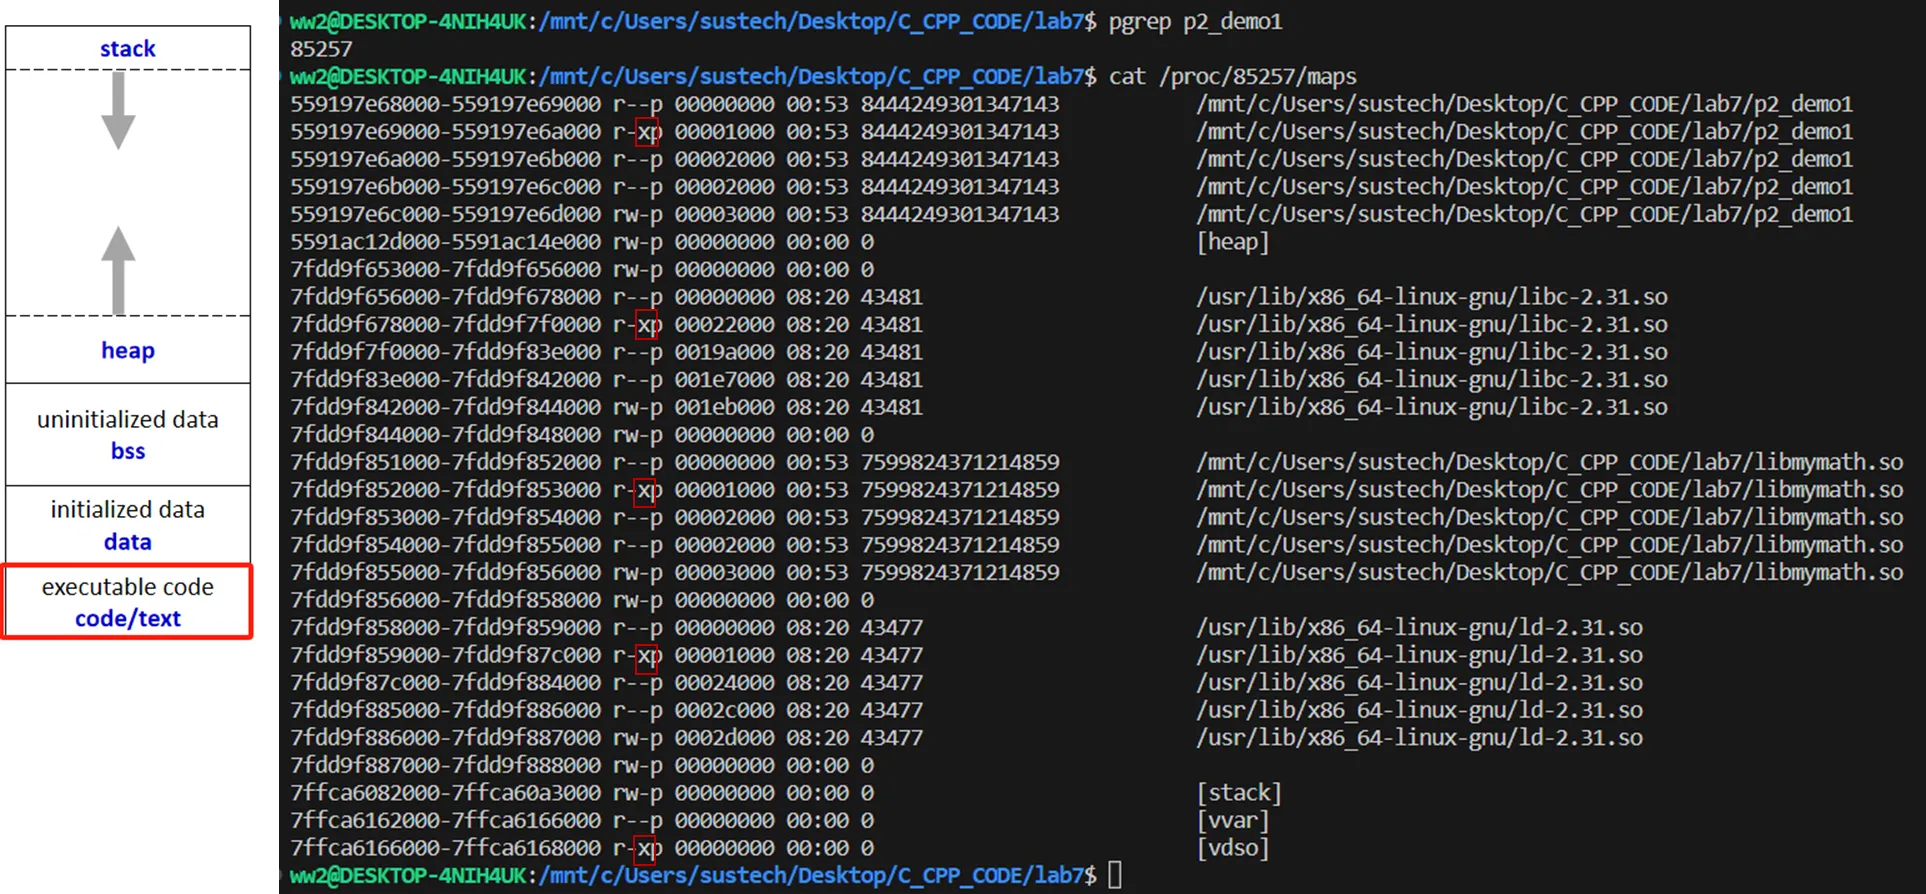The width and height of the screenshot is (1926, 894).
Task: Click the [stack] mapping label
Action: click(1238, 793)
